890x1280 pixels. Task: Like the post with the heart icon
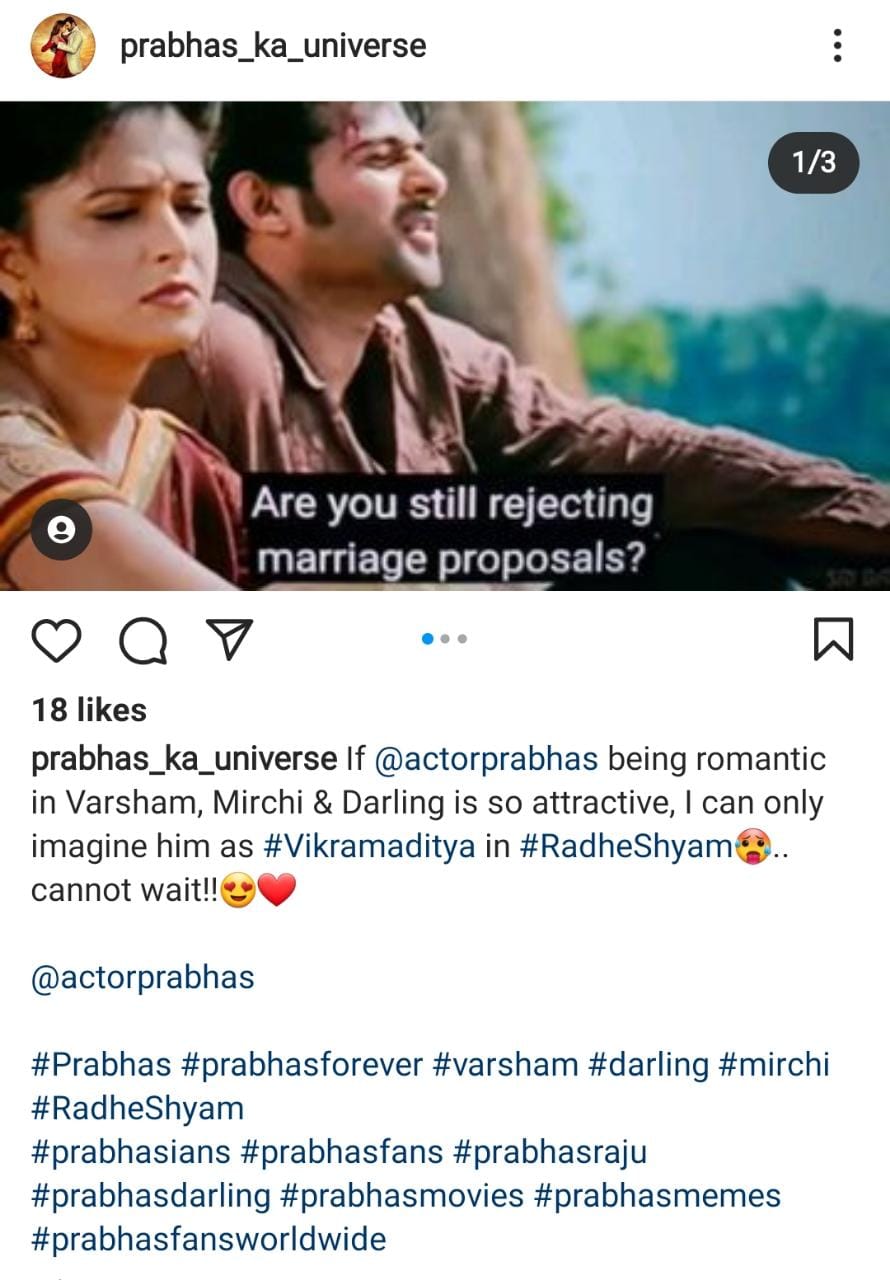(56, 640)
